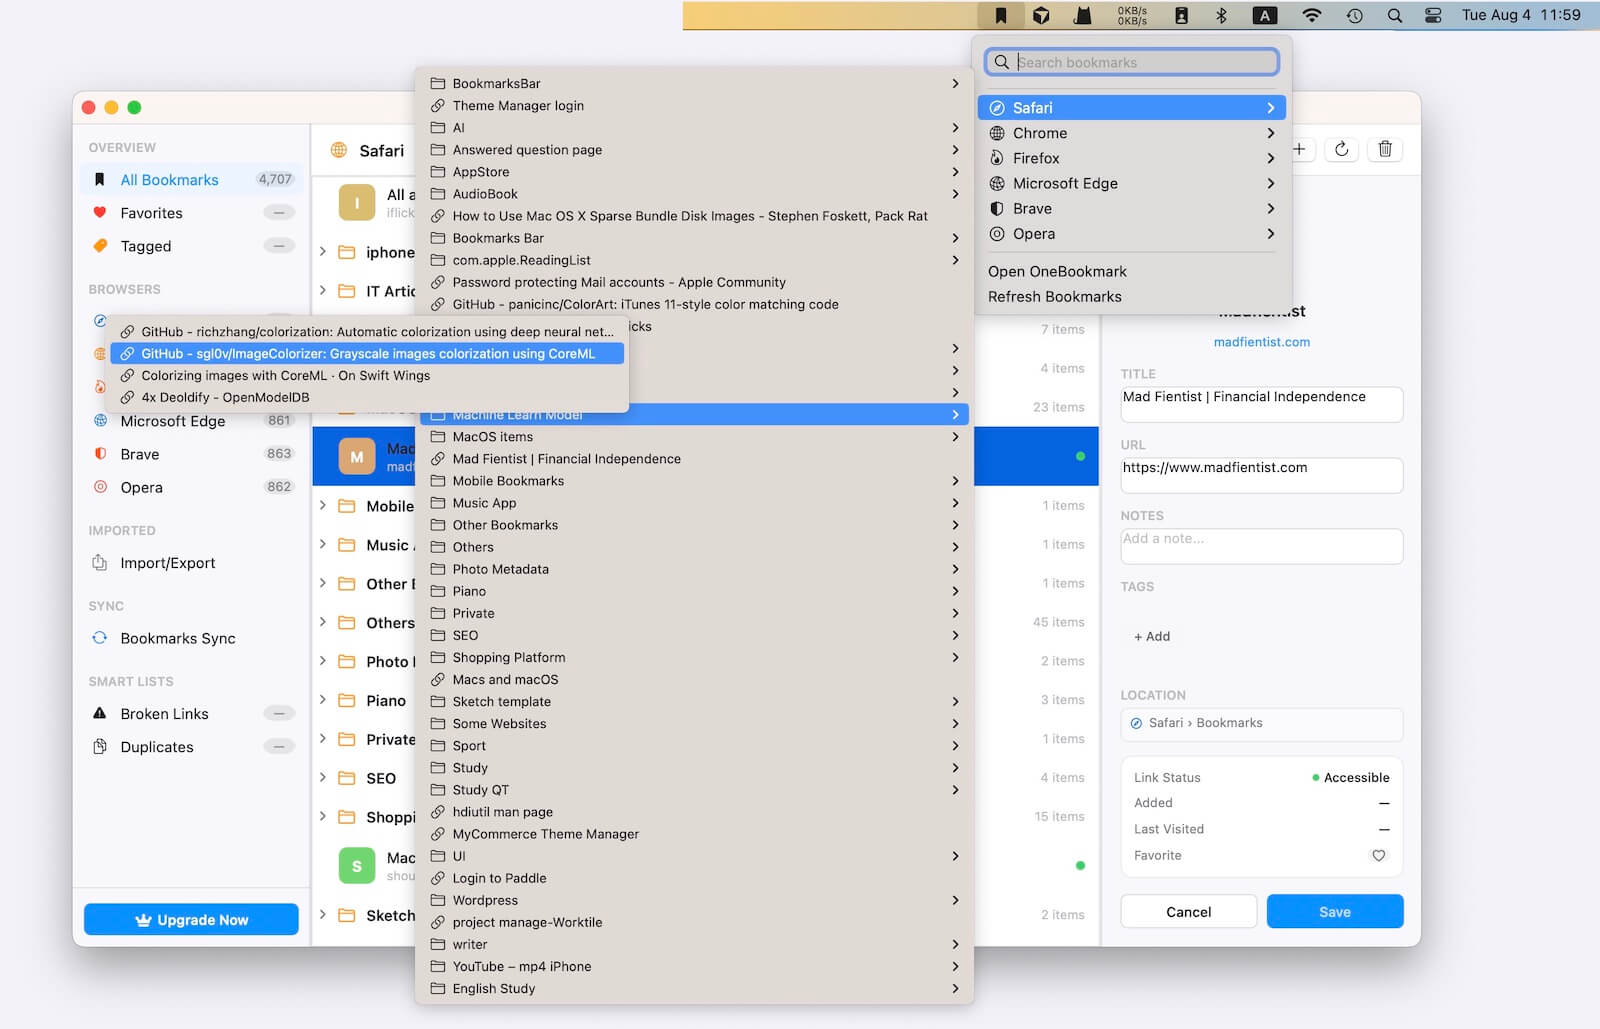Click the Theme Manager login link item
The width and height of the screenshot is (1600, 1029).
tap(694, 105)
